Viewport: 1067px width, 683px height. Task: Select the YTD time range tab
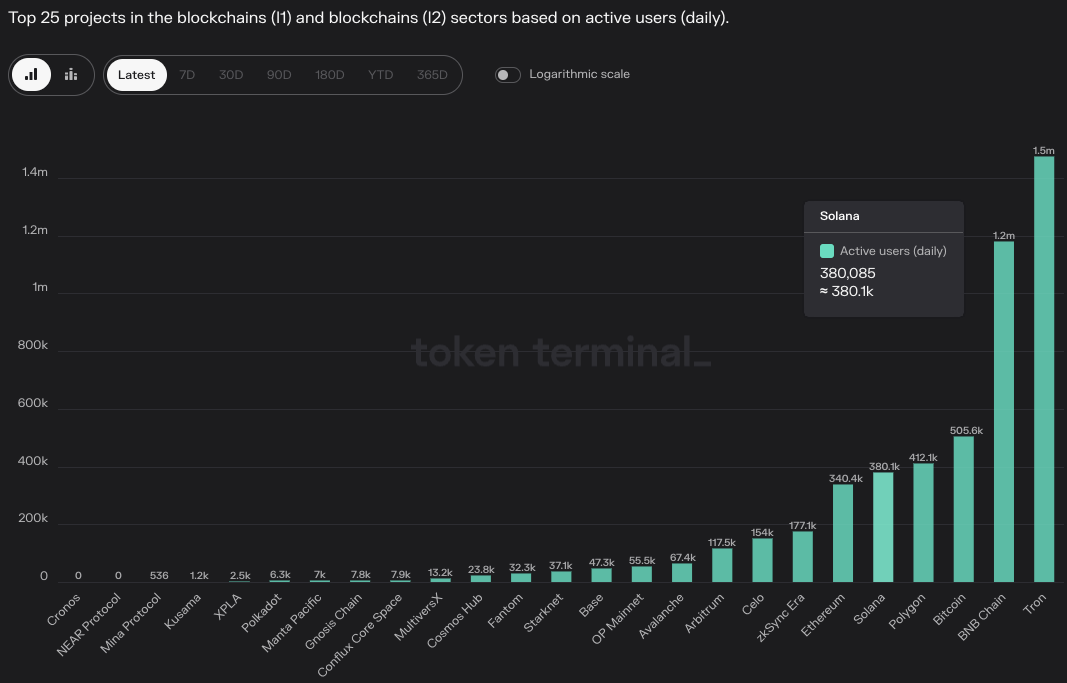click(x=380, y=75)
